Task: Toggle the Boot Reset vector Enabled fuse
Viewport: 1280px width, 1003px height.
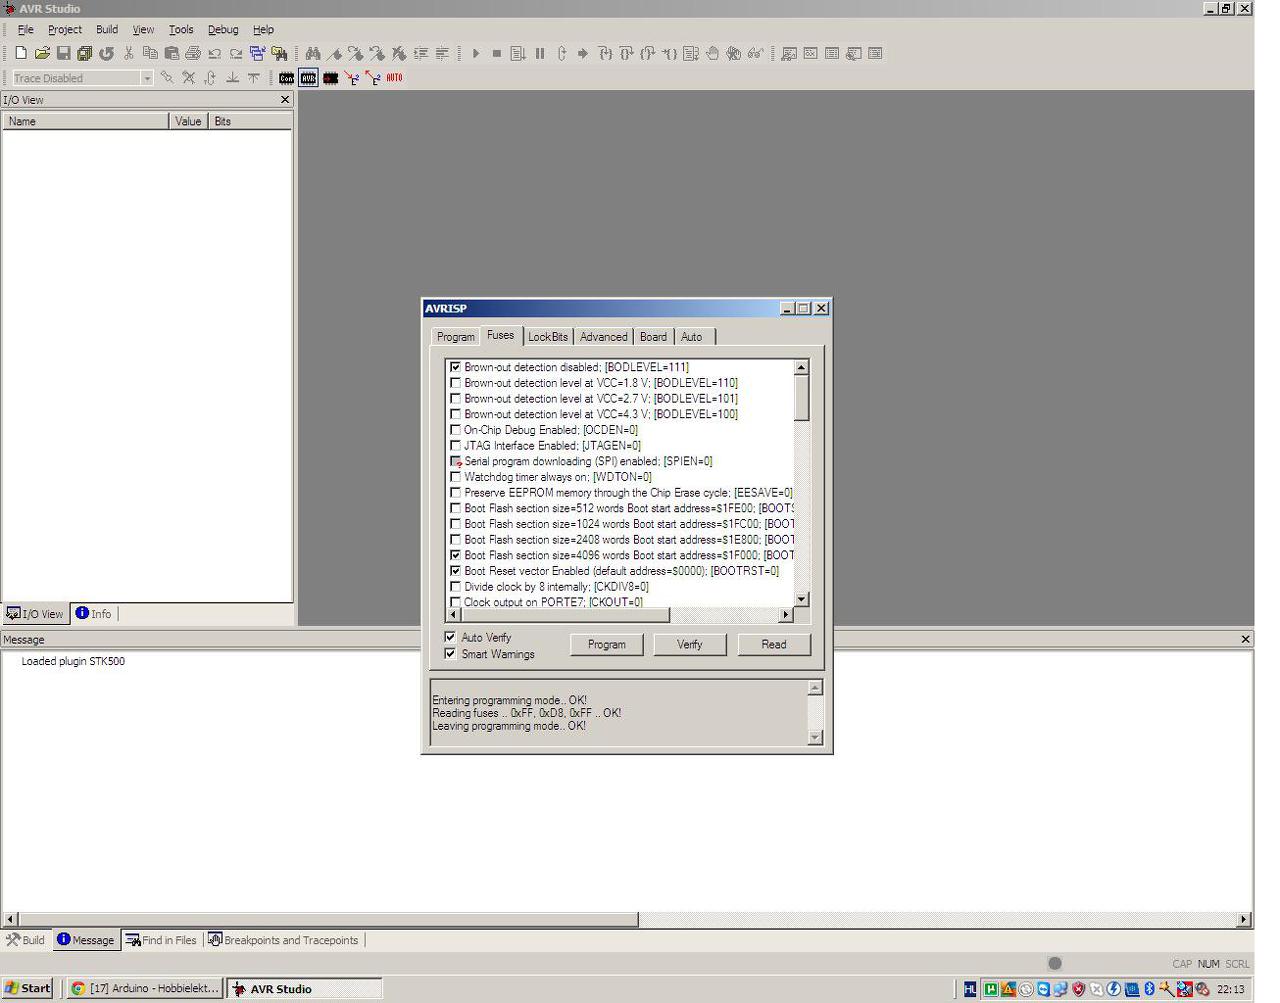Action: 456,571
